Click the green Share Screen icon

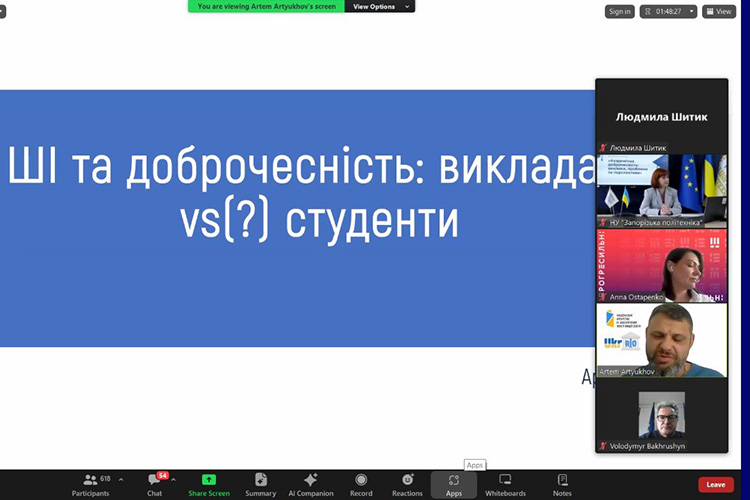pyautogui.click(x=209, y=480)
